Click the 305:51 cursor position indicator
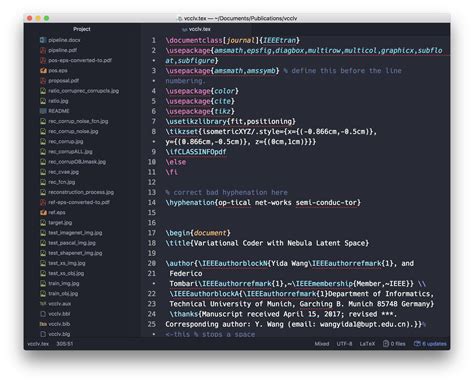Image resolution: width=474 pixels, height=384 pixels. [65, 344]
